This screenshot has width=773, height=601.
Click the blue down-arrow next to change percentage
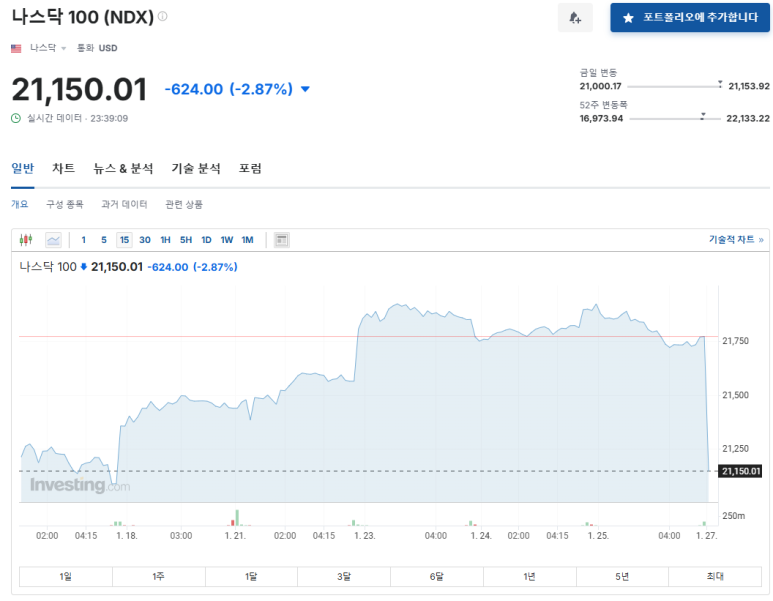point(305,89)
